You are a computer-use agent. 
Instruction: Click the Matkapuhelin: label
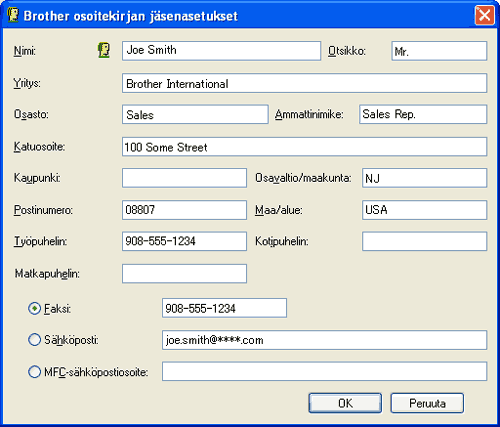point(47,274)
